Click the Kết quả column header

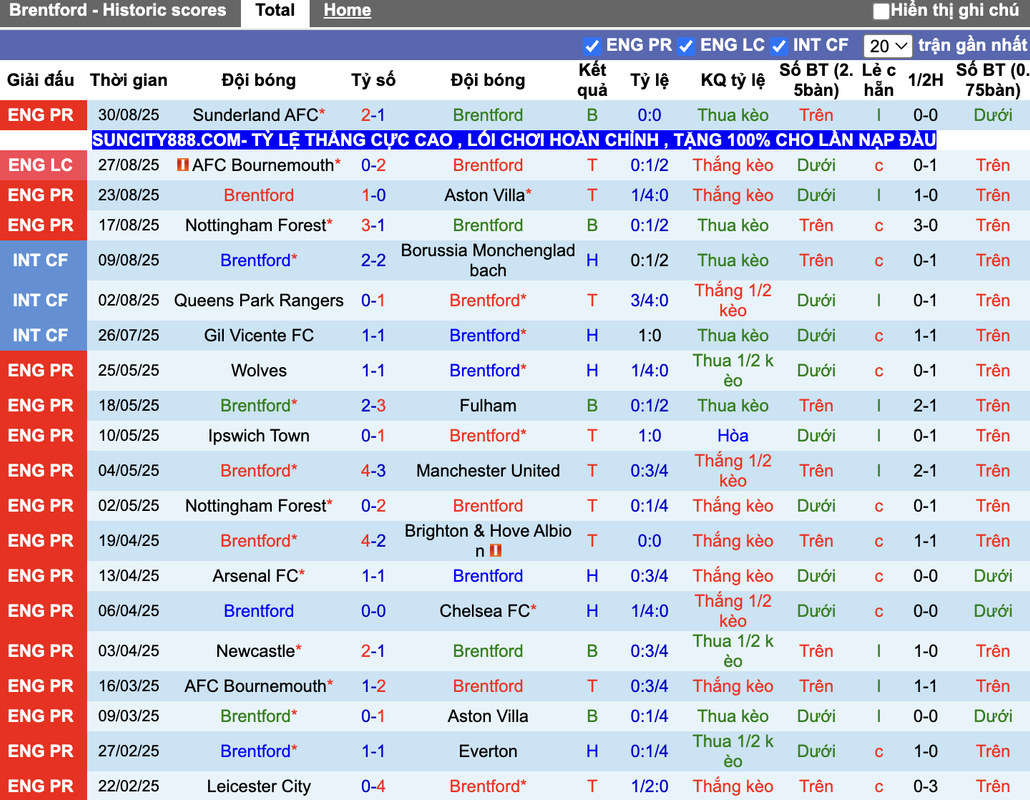[x=592, y=80]
